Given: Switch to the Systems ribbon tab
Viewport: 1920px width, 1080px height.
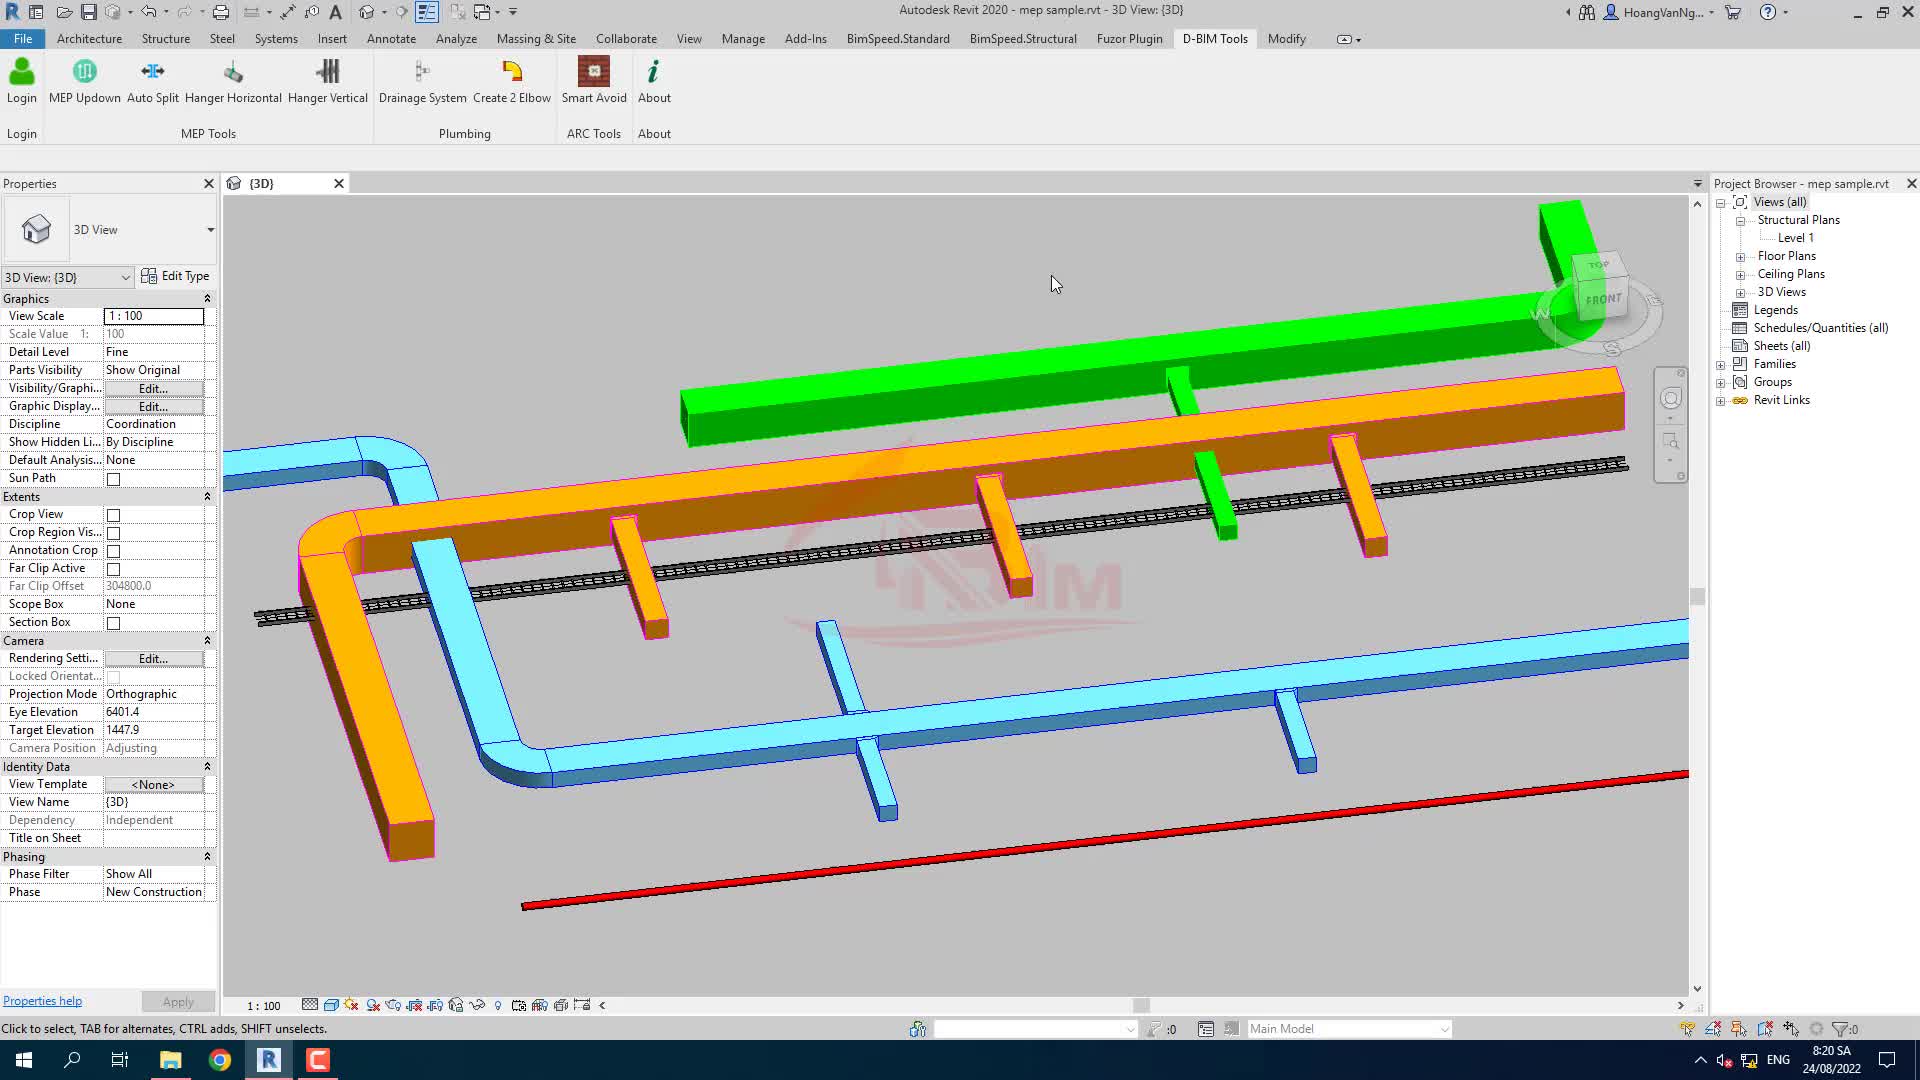Looking at the screenshot, I should pyautogui.click(x=276, y=39).
